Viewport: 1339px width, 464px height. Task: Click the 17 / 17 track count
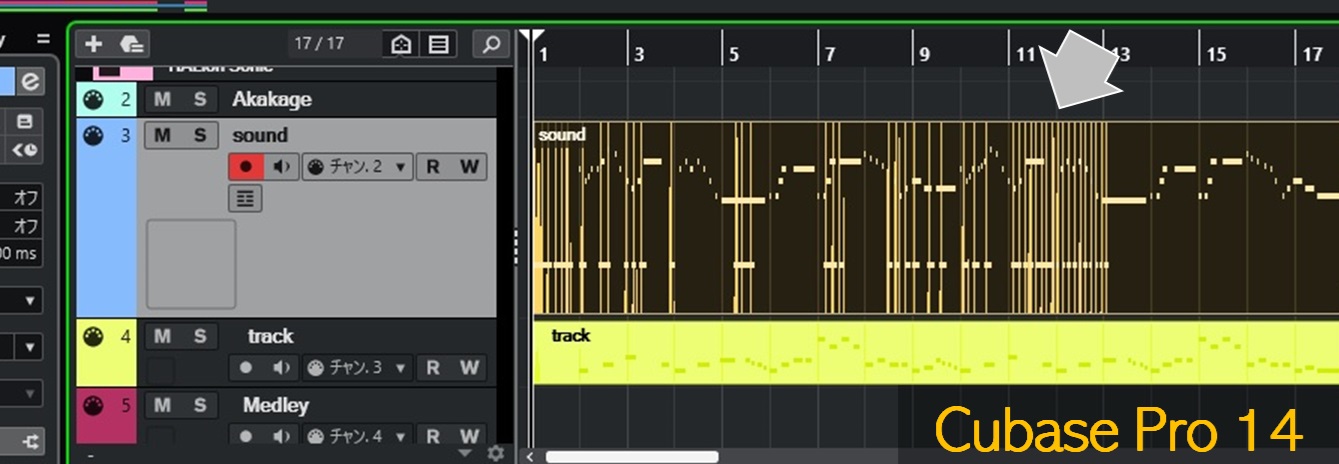coord(319,44)
